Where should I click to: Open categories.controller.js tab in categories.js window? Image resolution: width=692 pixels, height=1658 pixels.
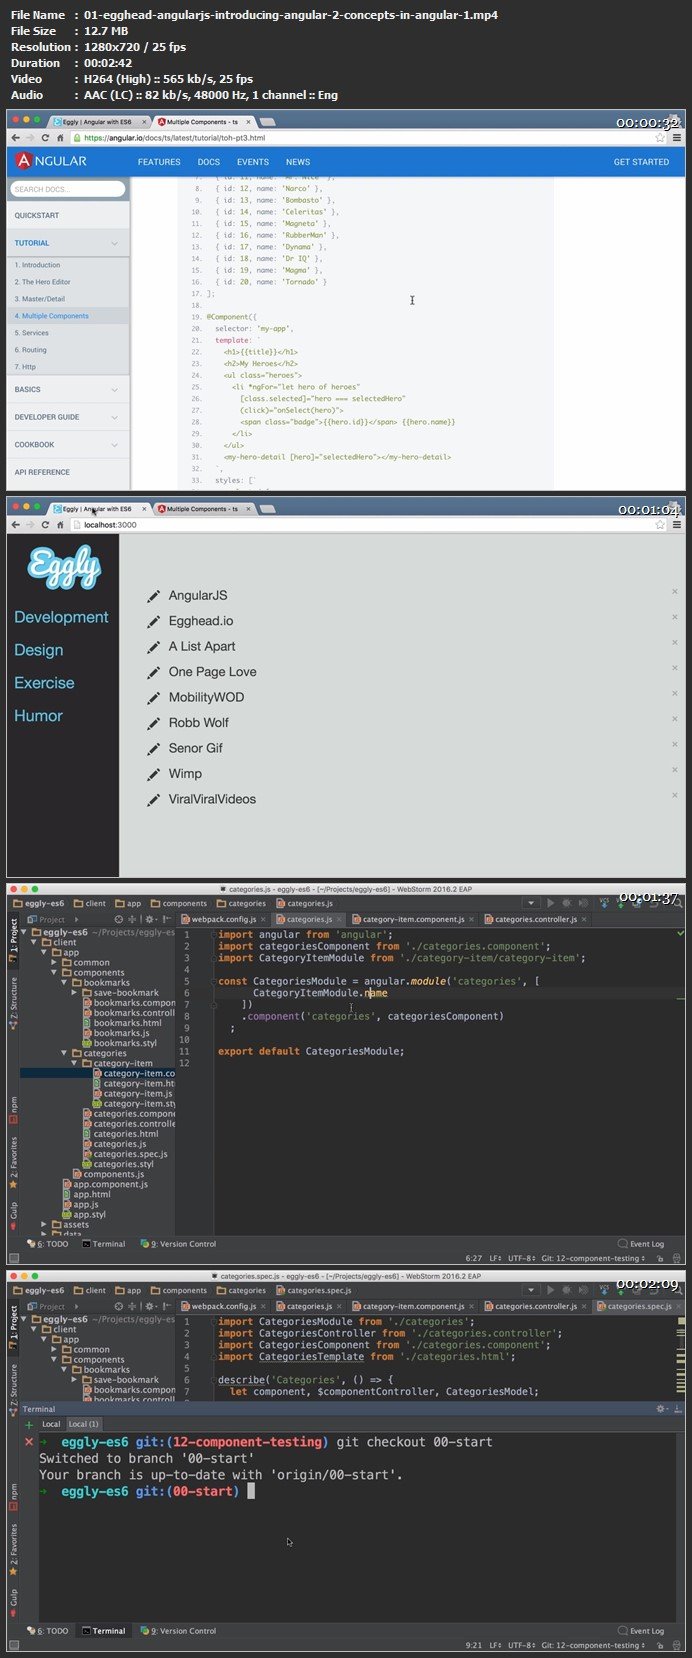(534, 919)
